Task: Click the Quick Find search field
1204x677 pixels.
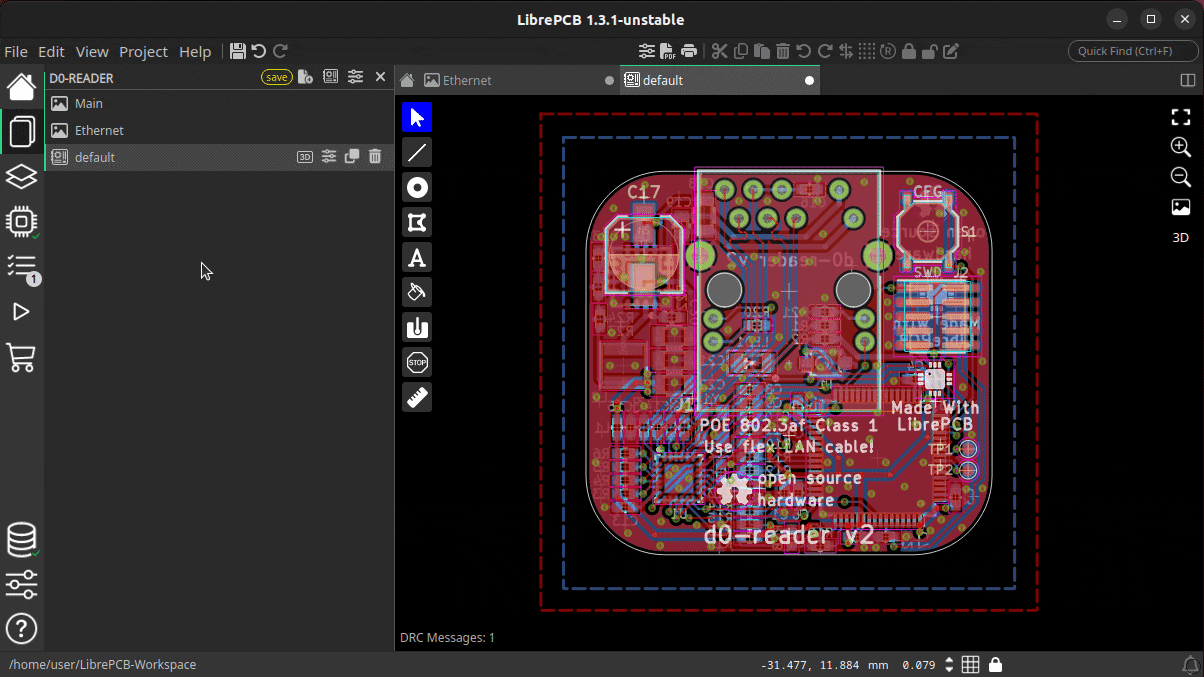Action: point(1134,51)
